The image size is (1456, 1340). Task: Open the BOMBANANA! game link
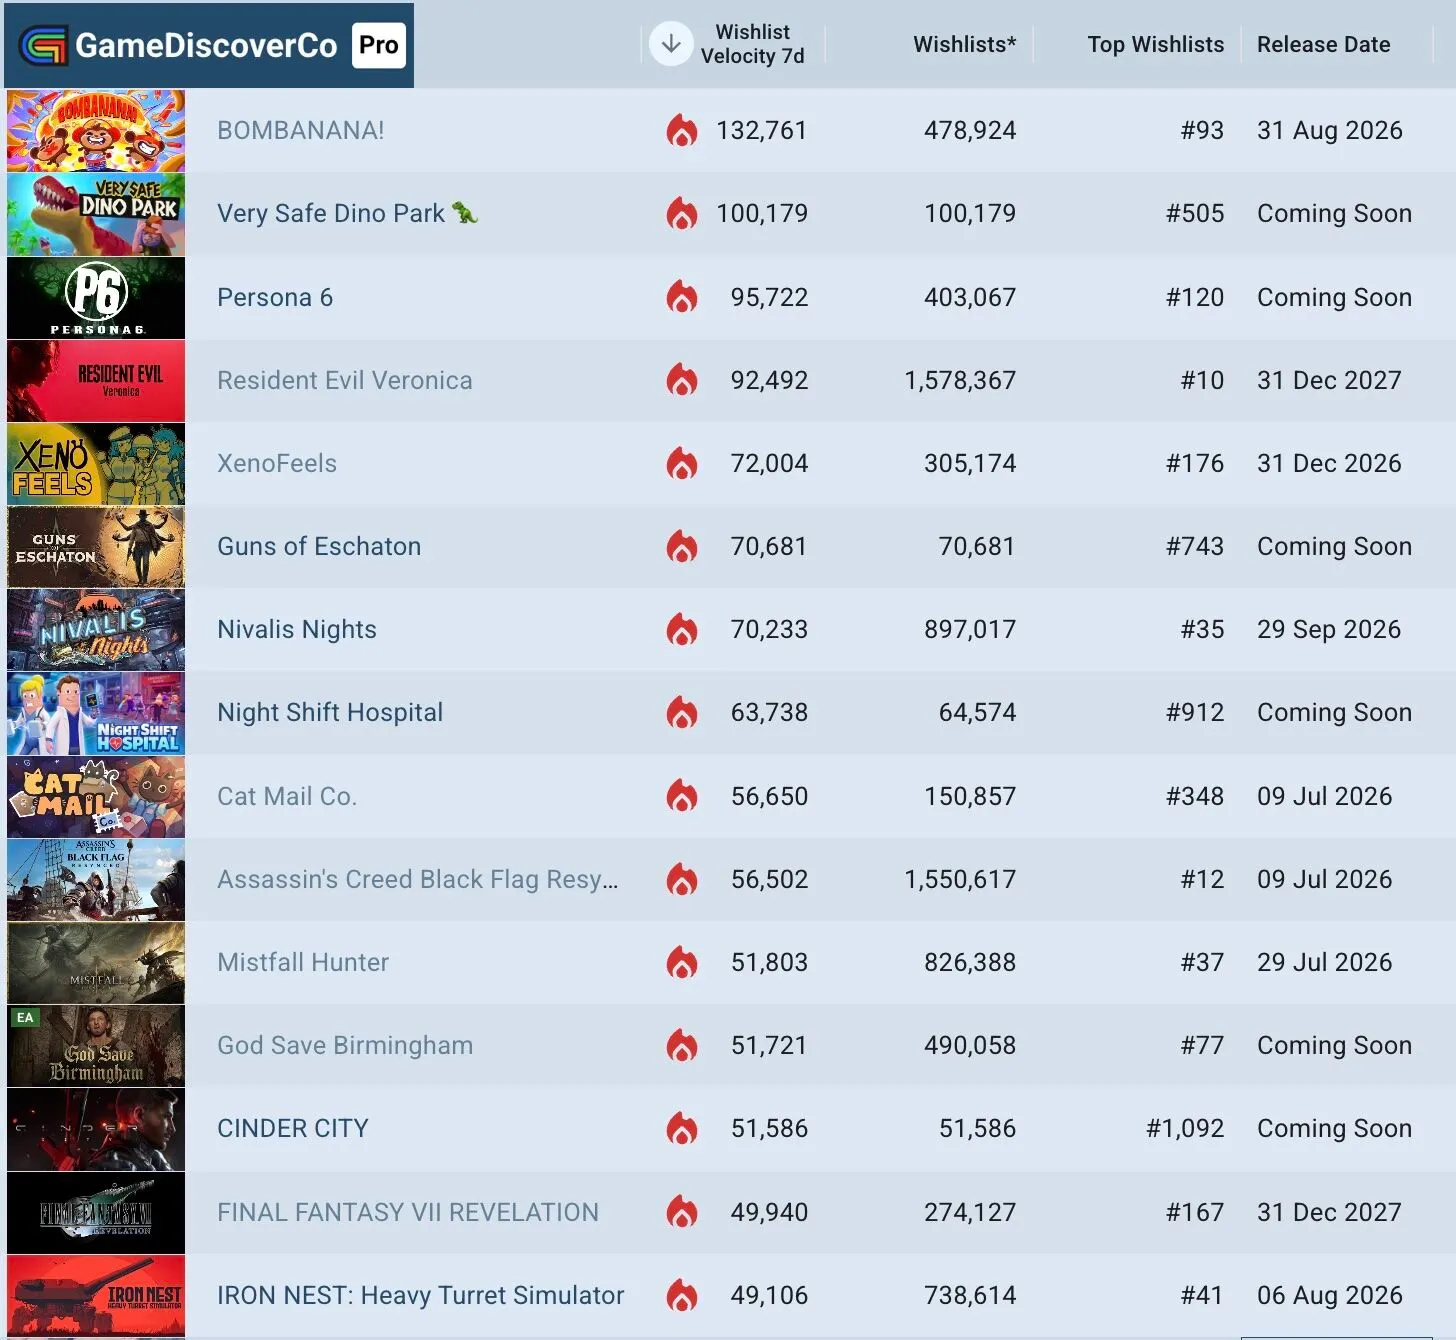pyautogui.click(x=300, y=130)
